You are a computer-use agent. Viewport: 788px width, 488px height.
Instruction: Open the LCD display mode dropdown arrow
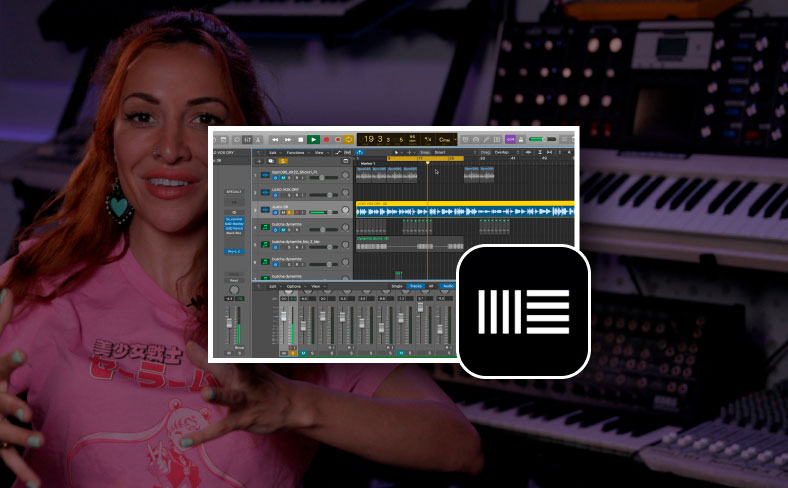click(455, 139)
